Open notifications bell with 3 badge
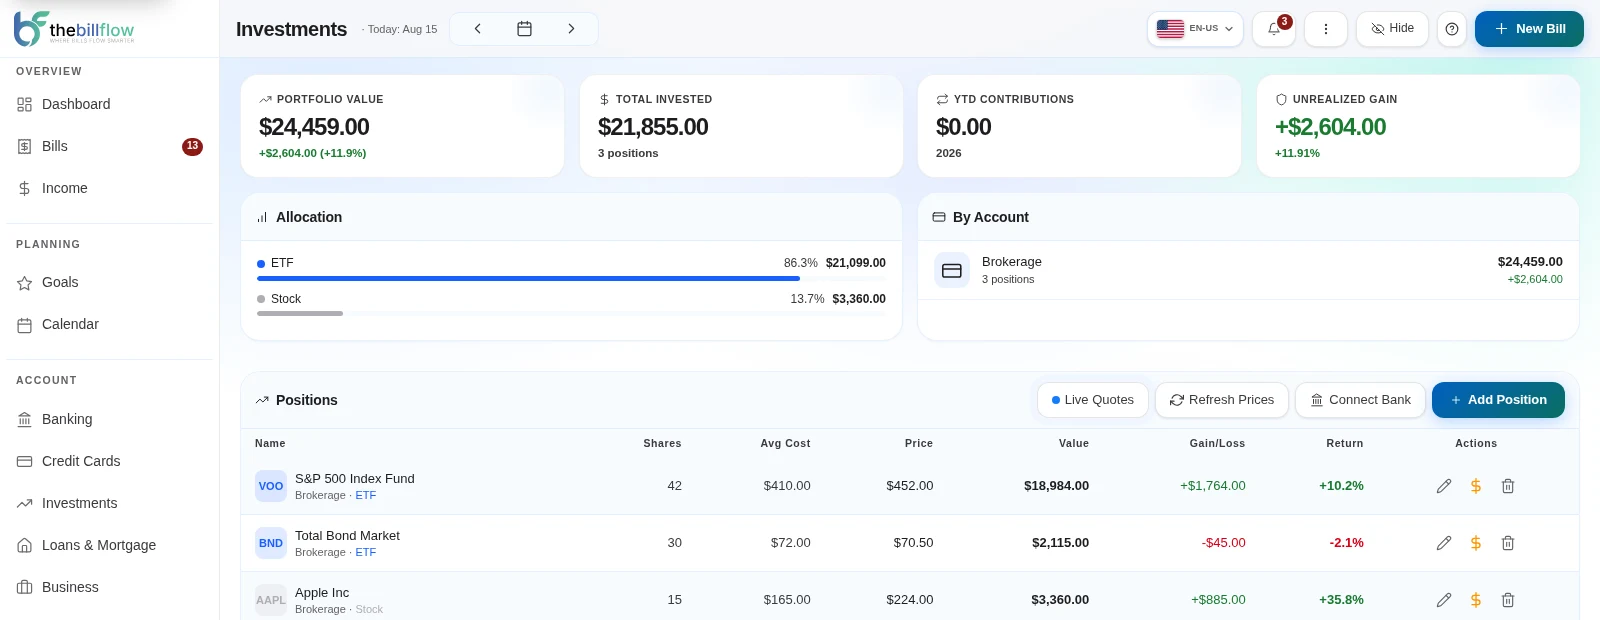 pyautogui.click(x=1274, y=29)
